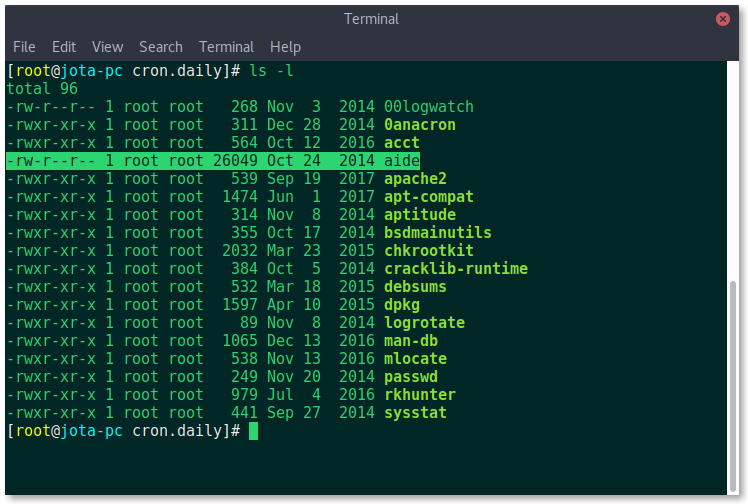Click the '0anacron' file name

click(420, 125)
